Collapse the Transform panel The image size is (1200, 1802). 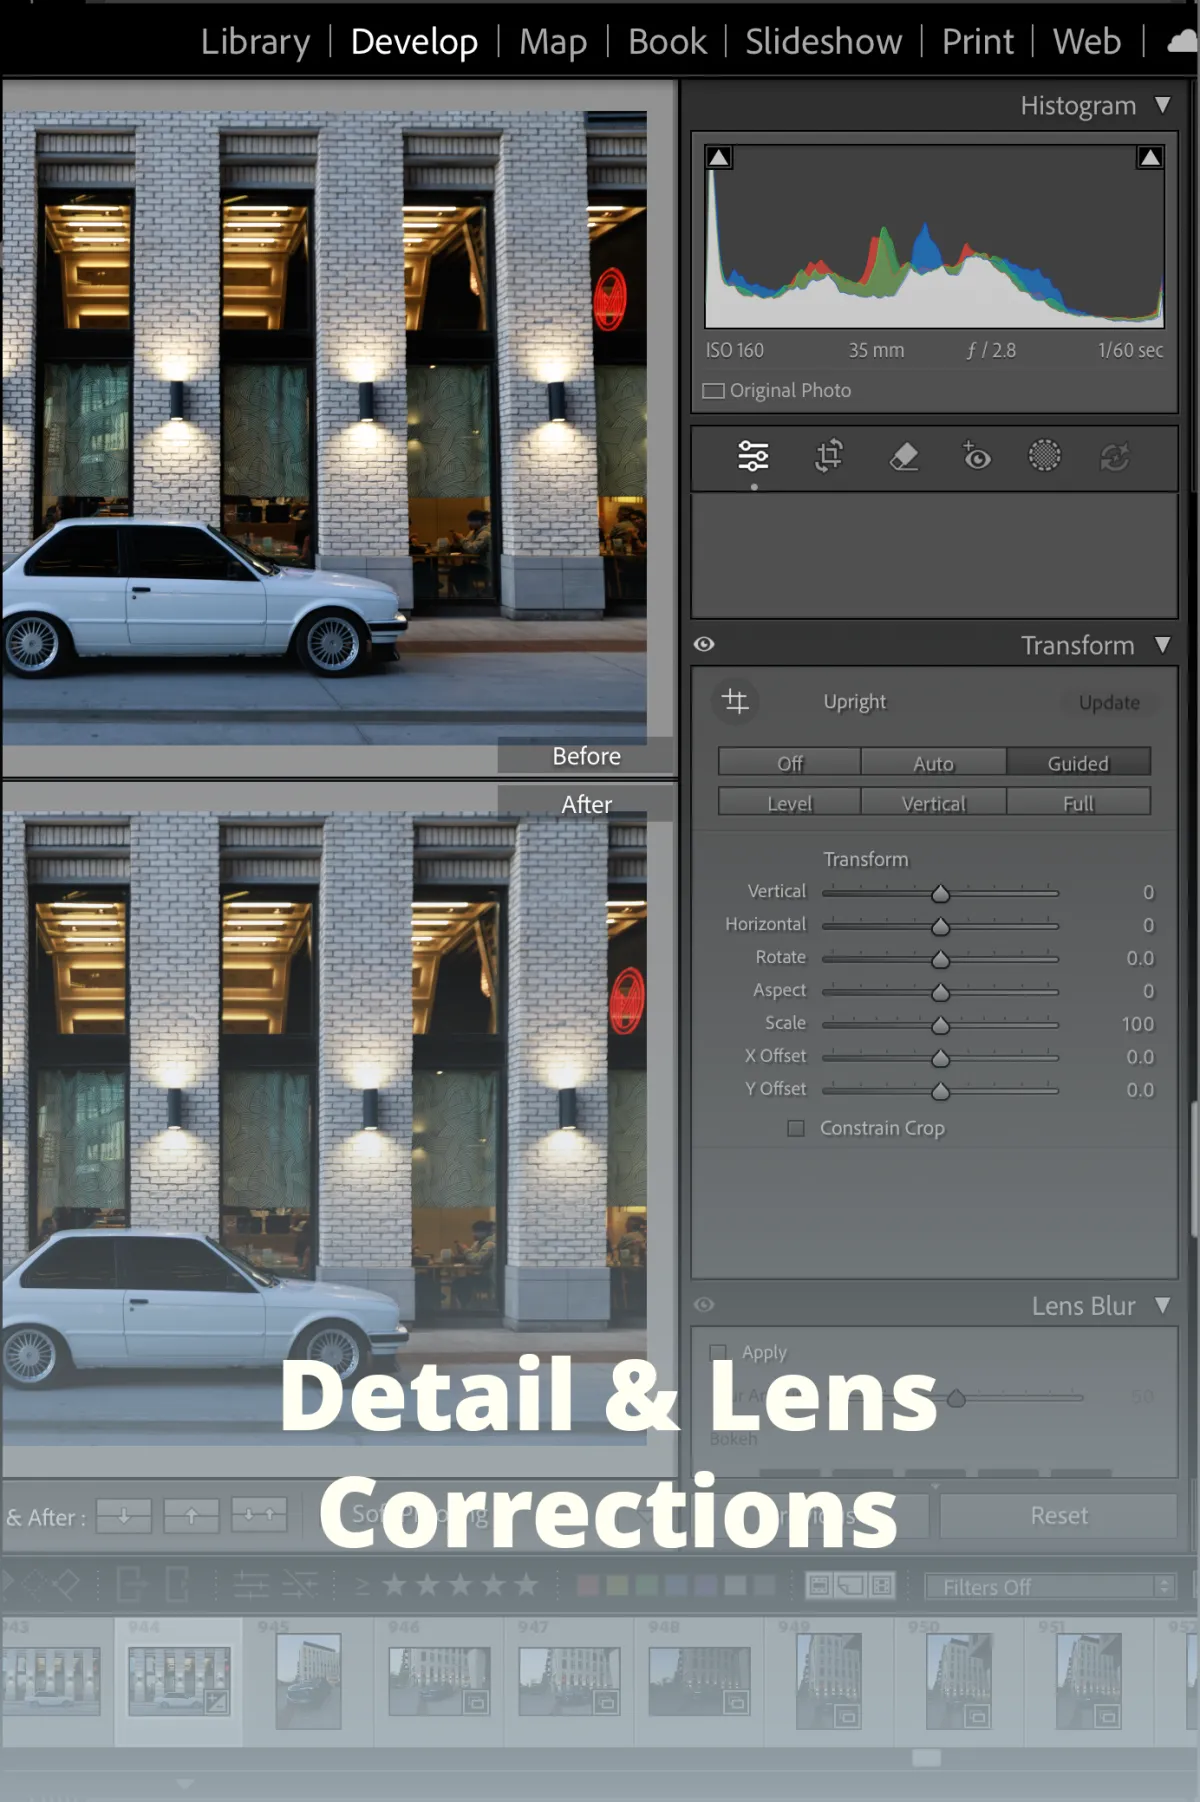tap(1162, 645)
